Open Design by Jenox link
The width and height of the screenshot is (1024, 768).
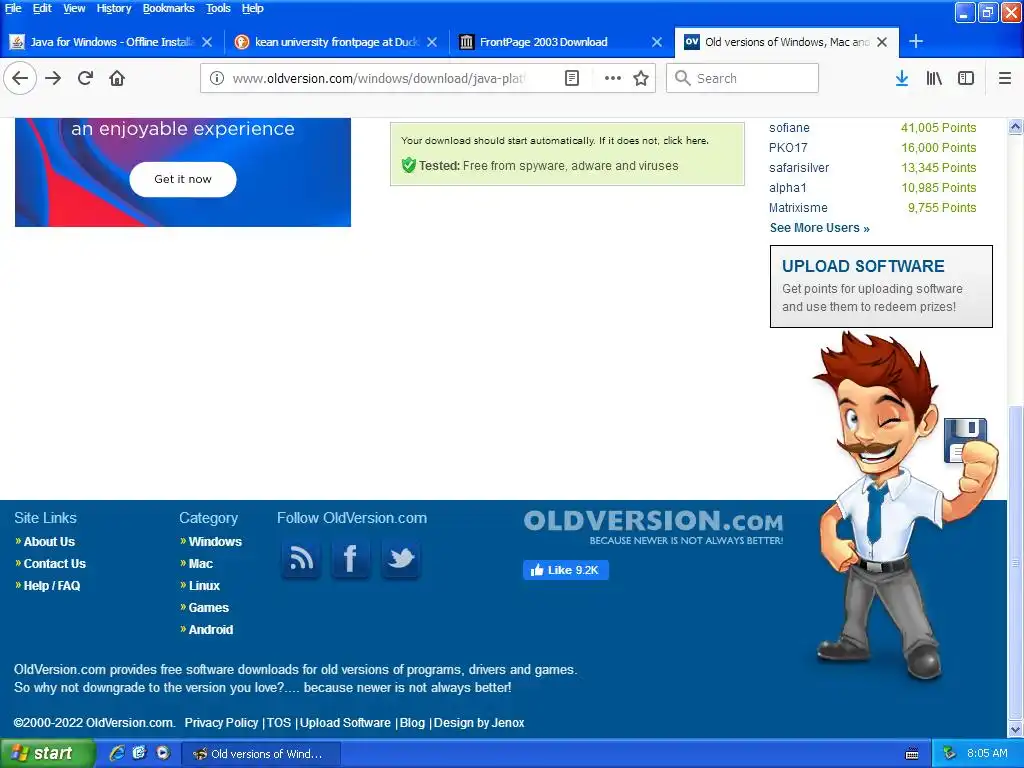[479, 723]
